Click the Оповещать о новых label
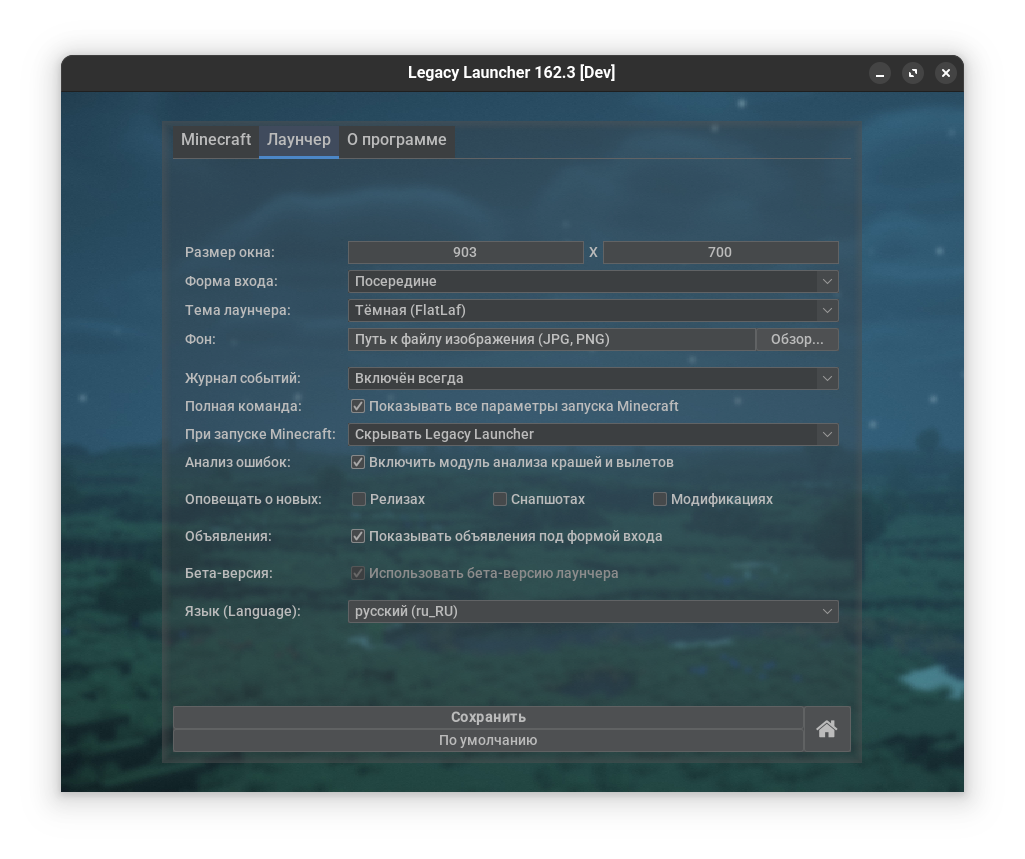1025x859 pixels. [x=253, y=499]
